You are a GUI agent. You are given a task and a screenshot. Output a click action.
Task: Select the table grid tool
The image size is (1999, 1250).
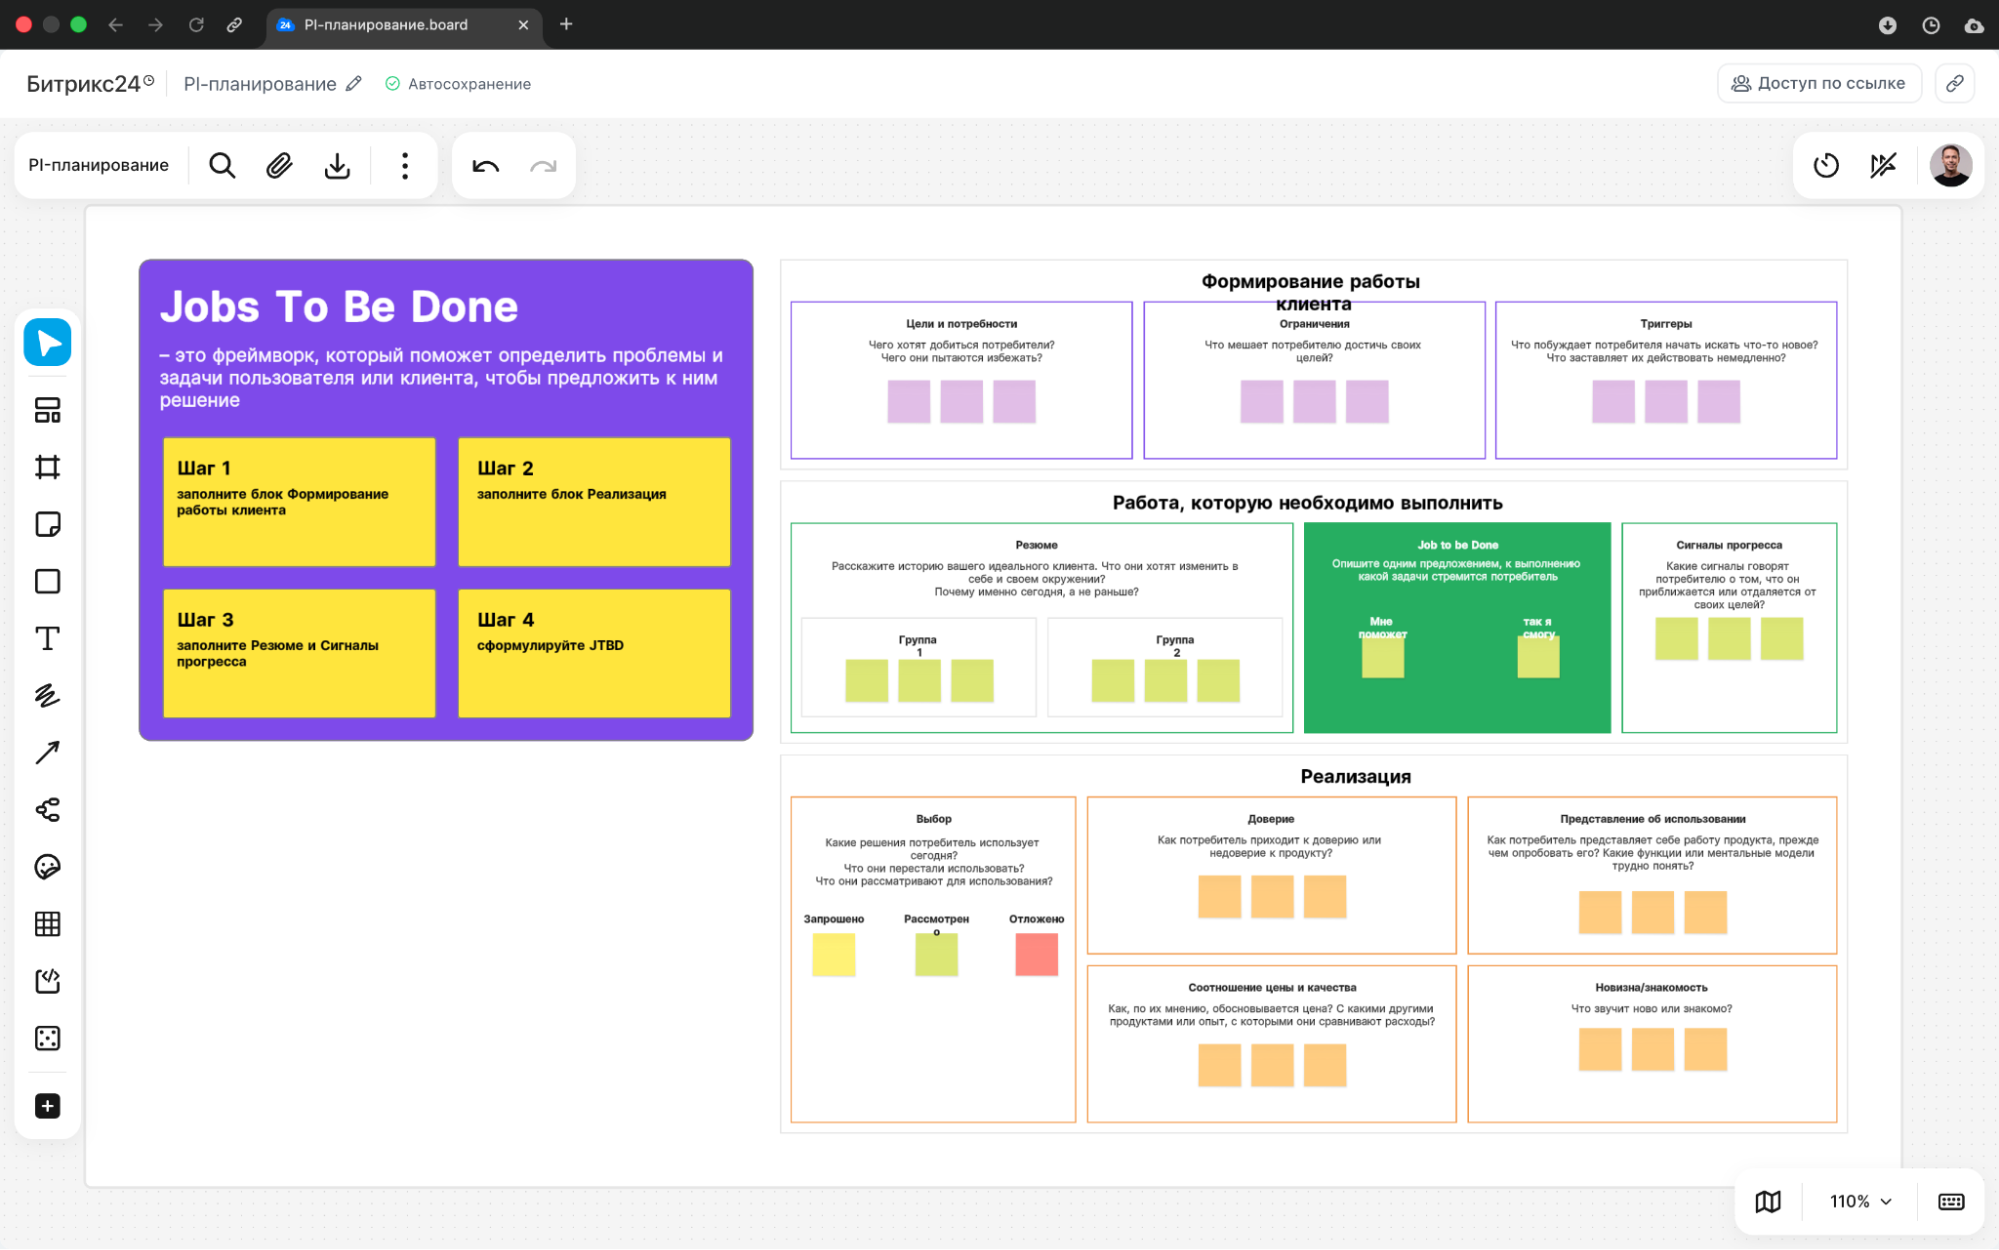(x=47, y=923)
